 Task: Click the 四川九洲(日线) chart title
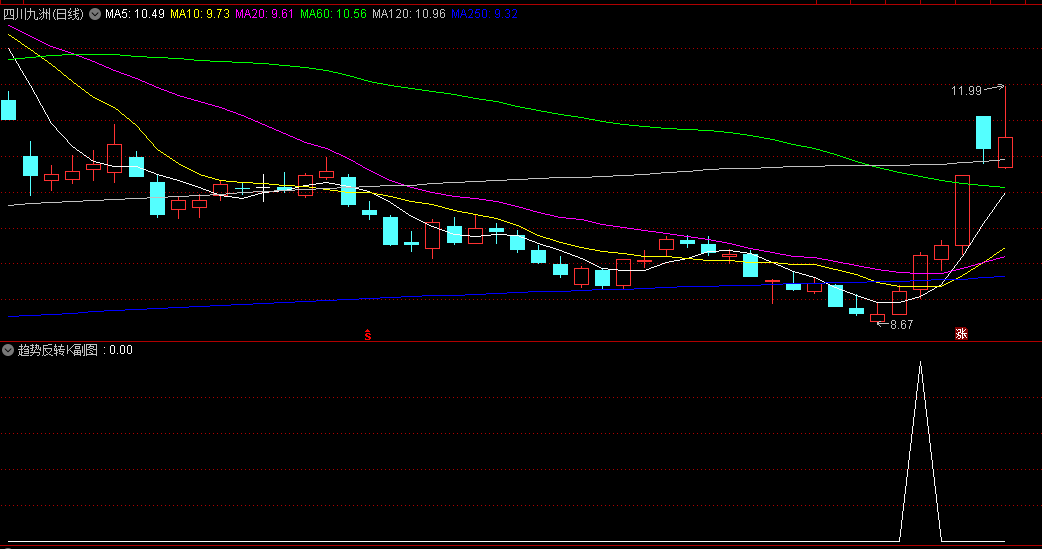pyautogui.click(x=44, y=14)
